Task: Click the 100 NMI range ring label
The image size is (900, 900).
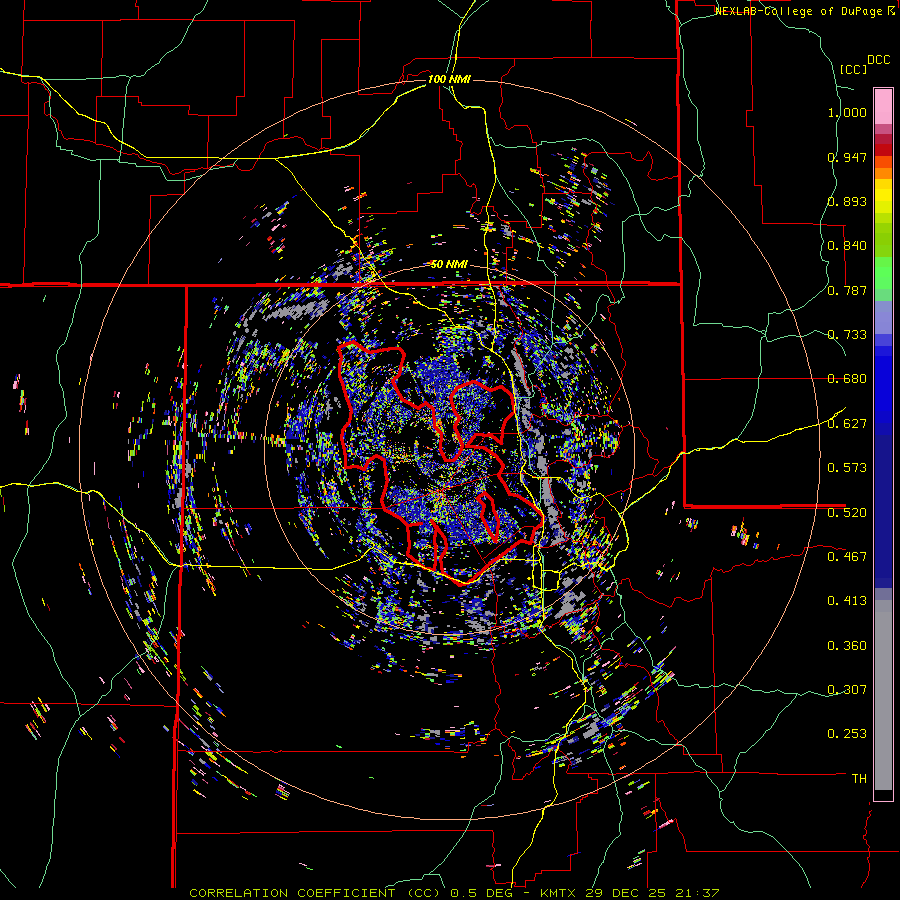Action: [449, 79]
